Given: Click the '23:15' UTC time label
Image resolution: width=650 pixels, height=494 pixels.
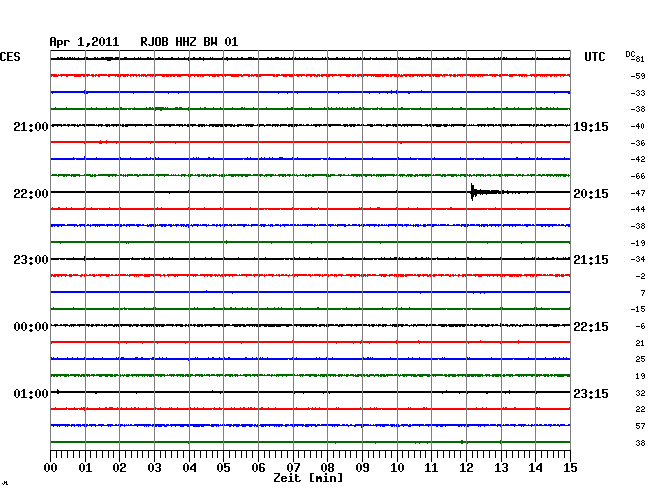Looking at the screenshot, I should [591, 393].
